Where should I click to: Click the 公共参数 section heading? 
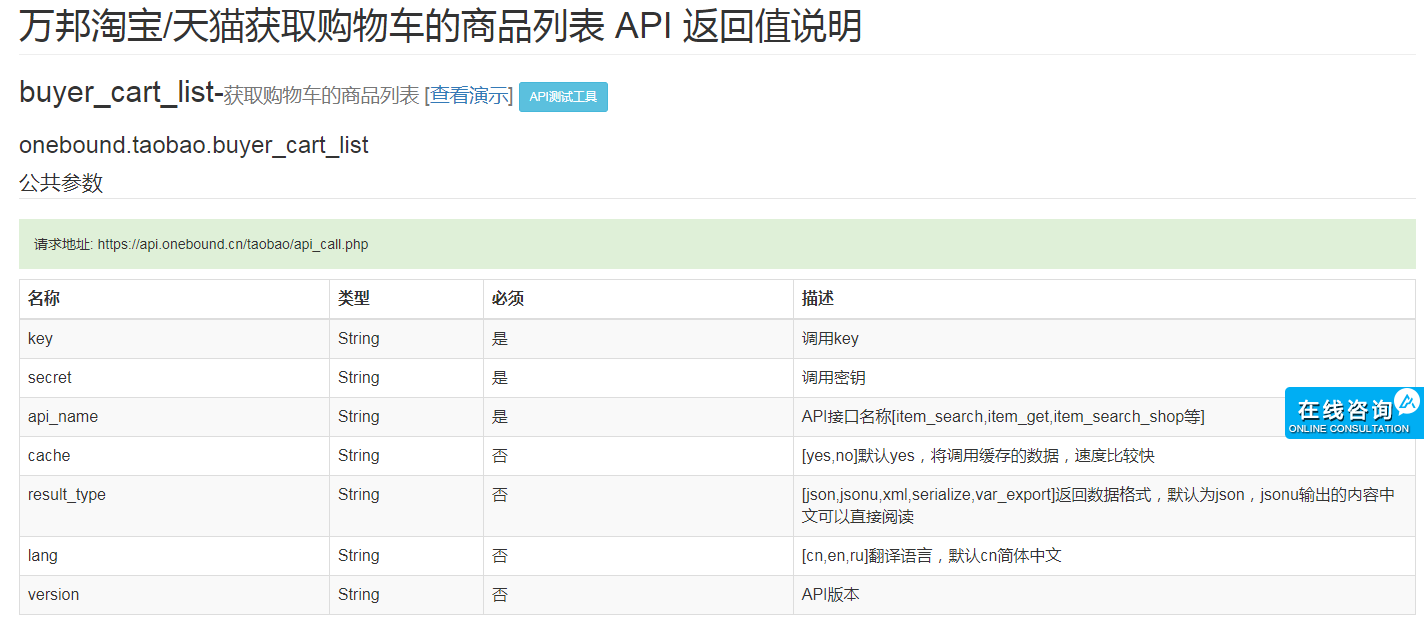tap(61, 183)
